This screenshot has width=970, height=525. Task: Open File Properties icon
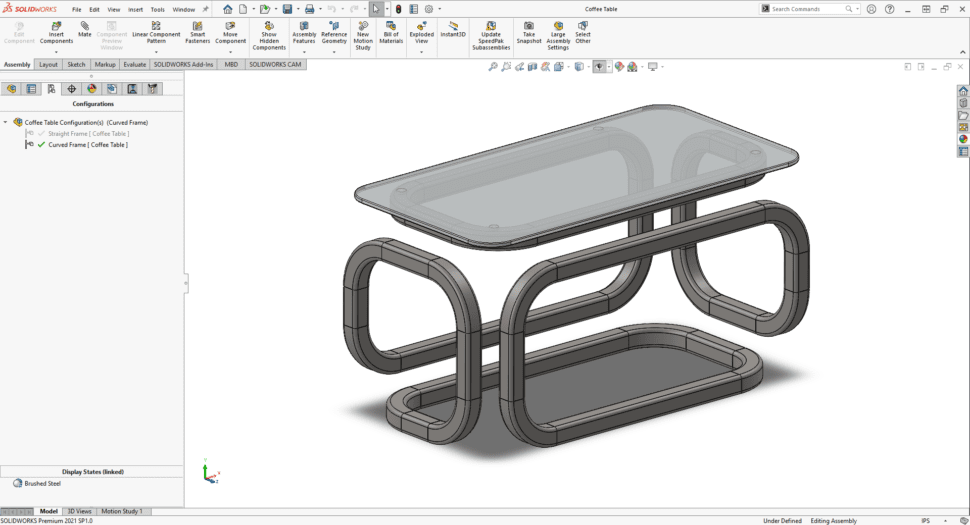click(x=413, y=9)
